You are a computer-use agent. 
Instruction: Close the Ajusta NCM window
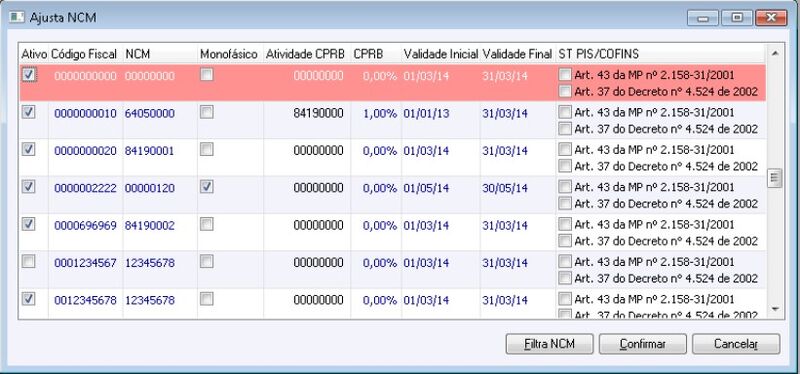tap(772, 18)
